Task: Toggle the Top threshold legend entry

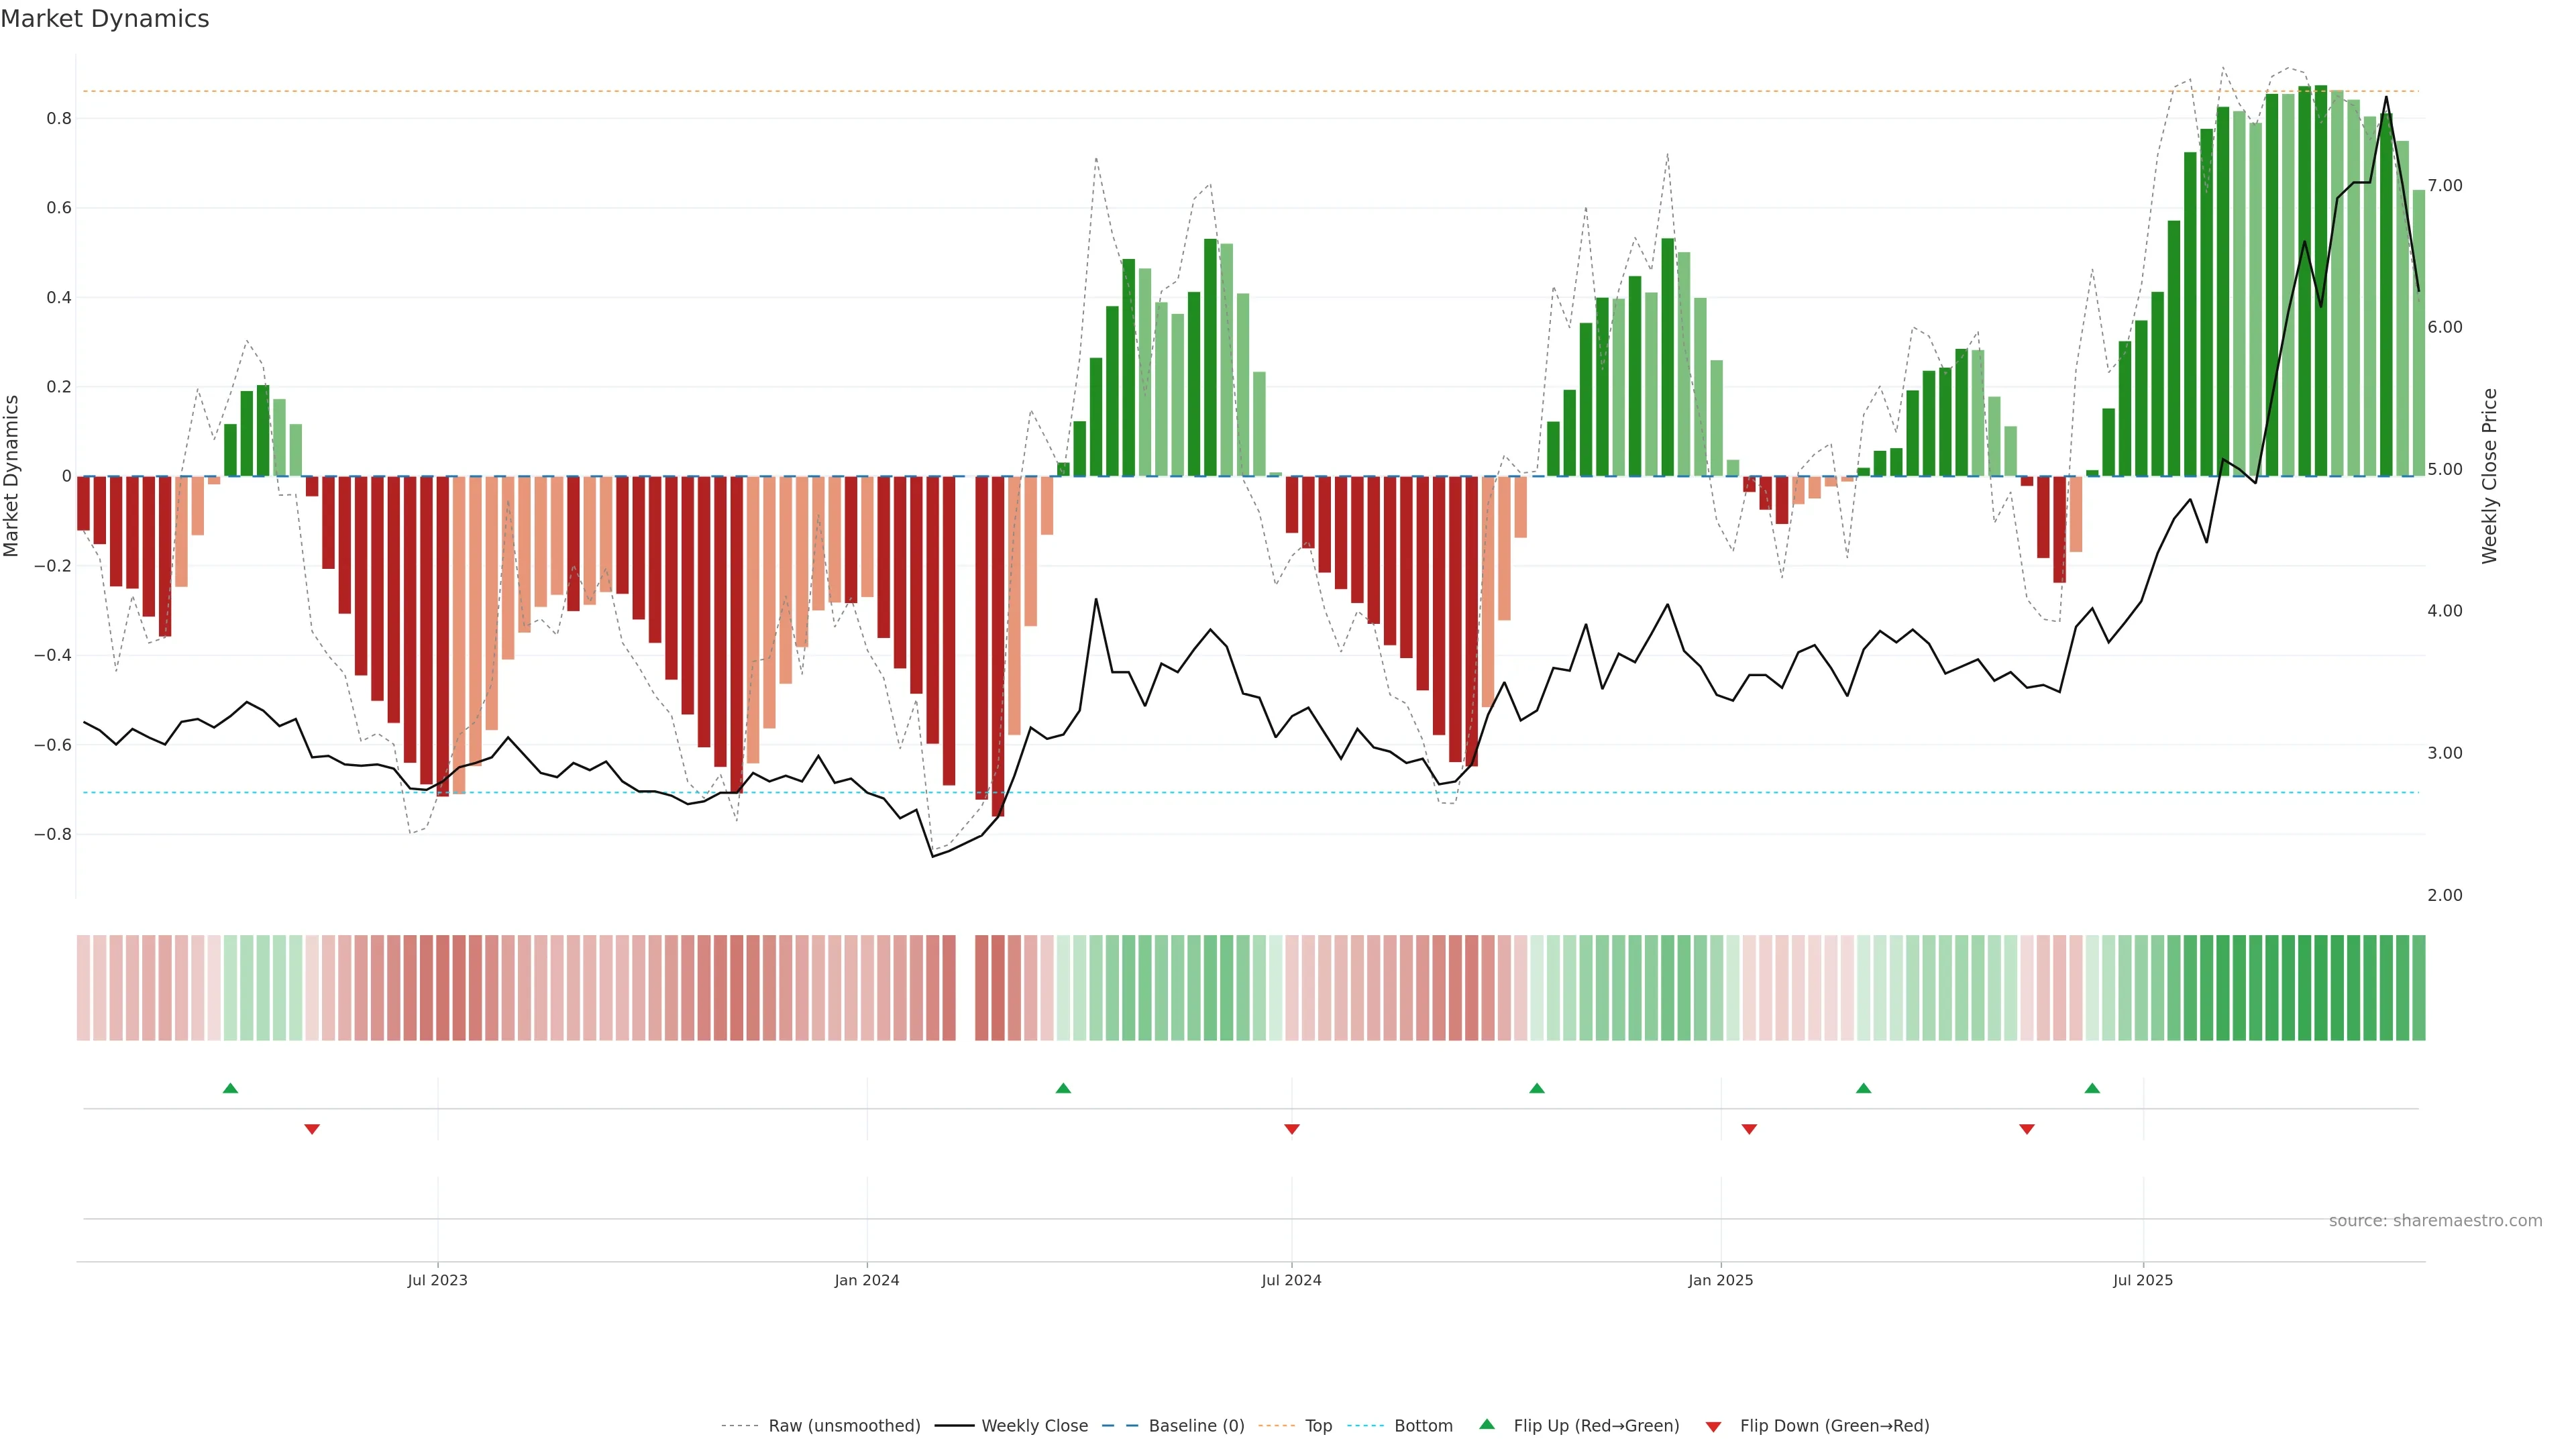Action: [x=1318, y=1426]
